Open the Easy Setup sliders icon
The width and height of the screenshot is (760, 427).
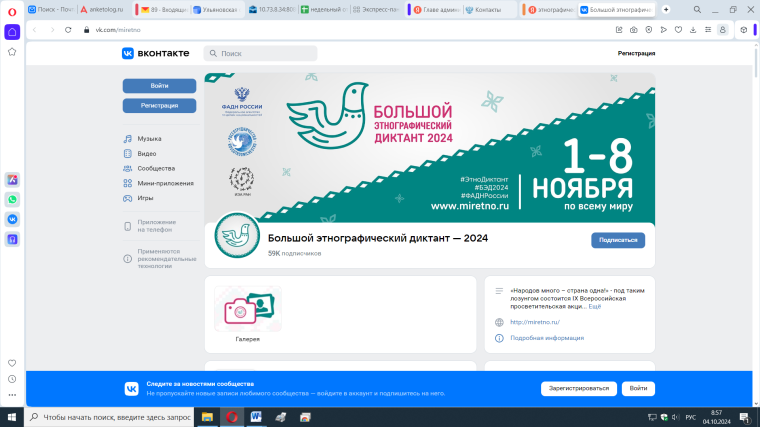pos(708,30)
